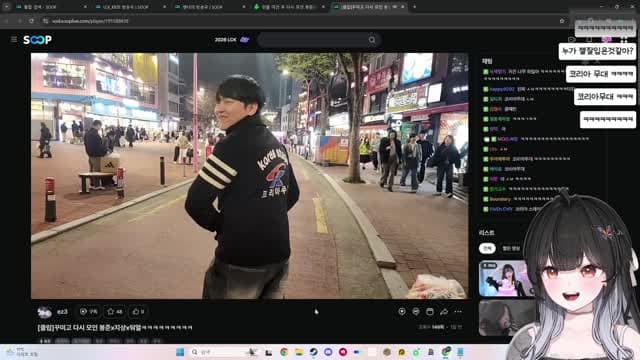Switch to the first SOOP browser tab

coord(51,7)
